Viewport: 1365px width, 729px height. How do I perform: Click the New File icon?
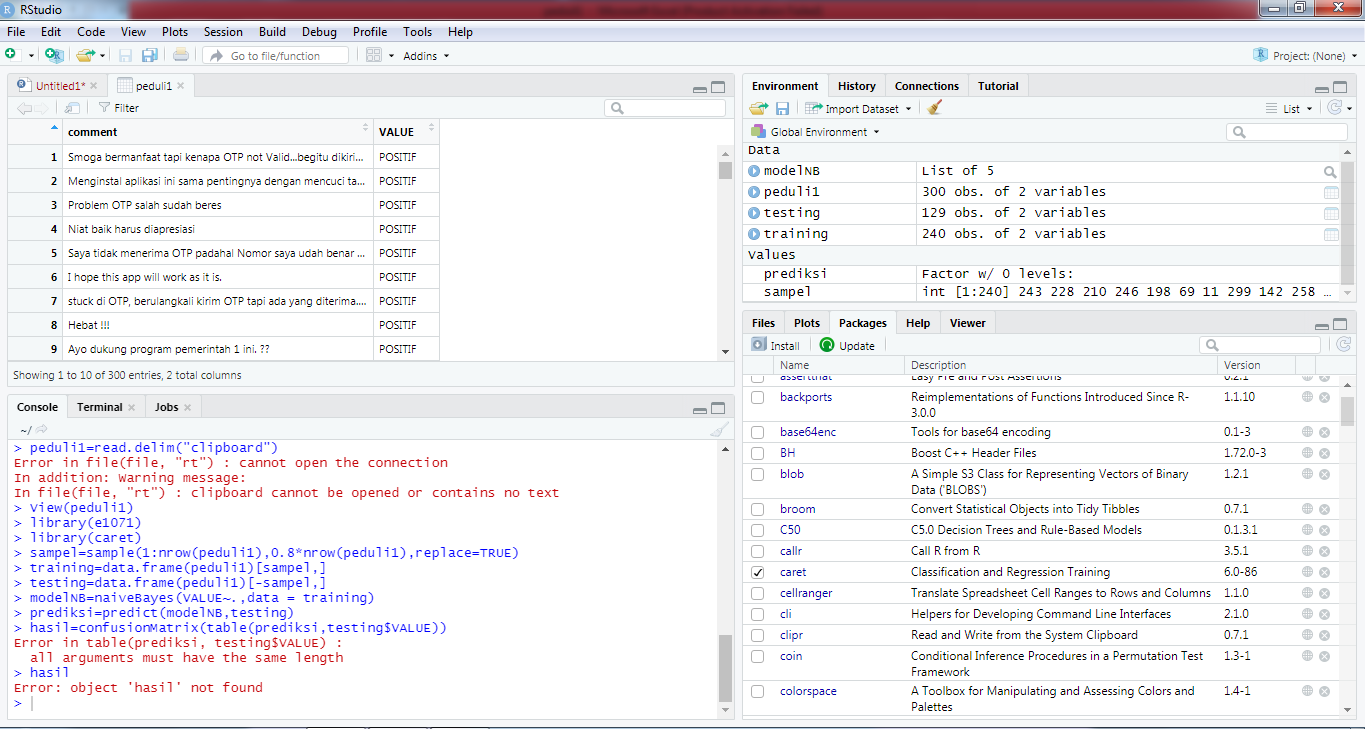coord(11,55)
